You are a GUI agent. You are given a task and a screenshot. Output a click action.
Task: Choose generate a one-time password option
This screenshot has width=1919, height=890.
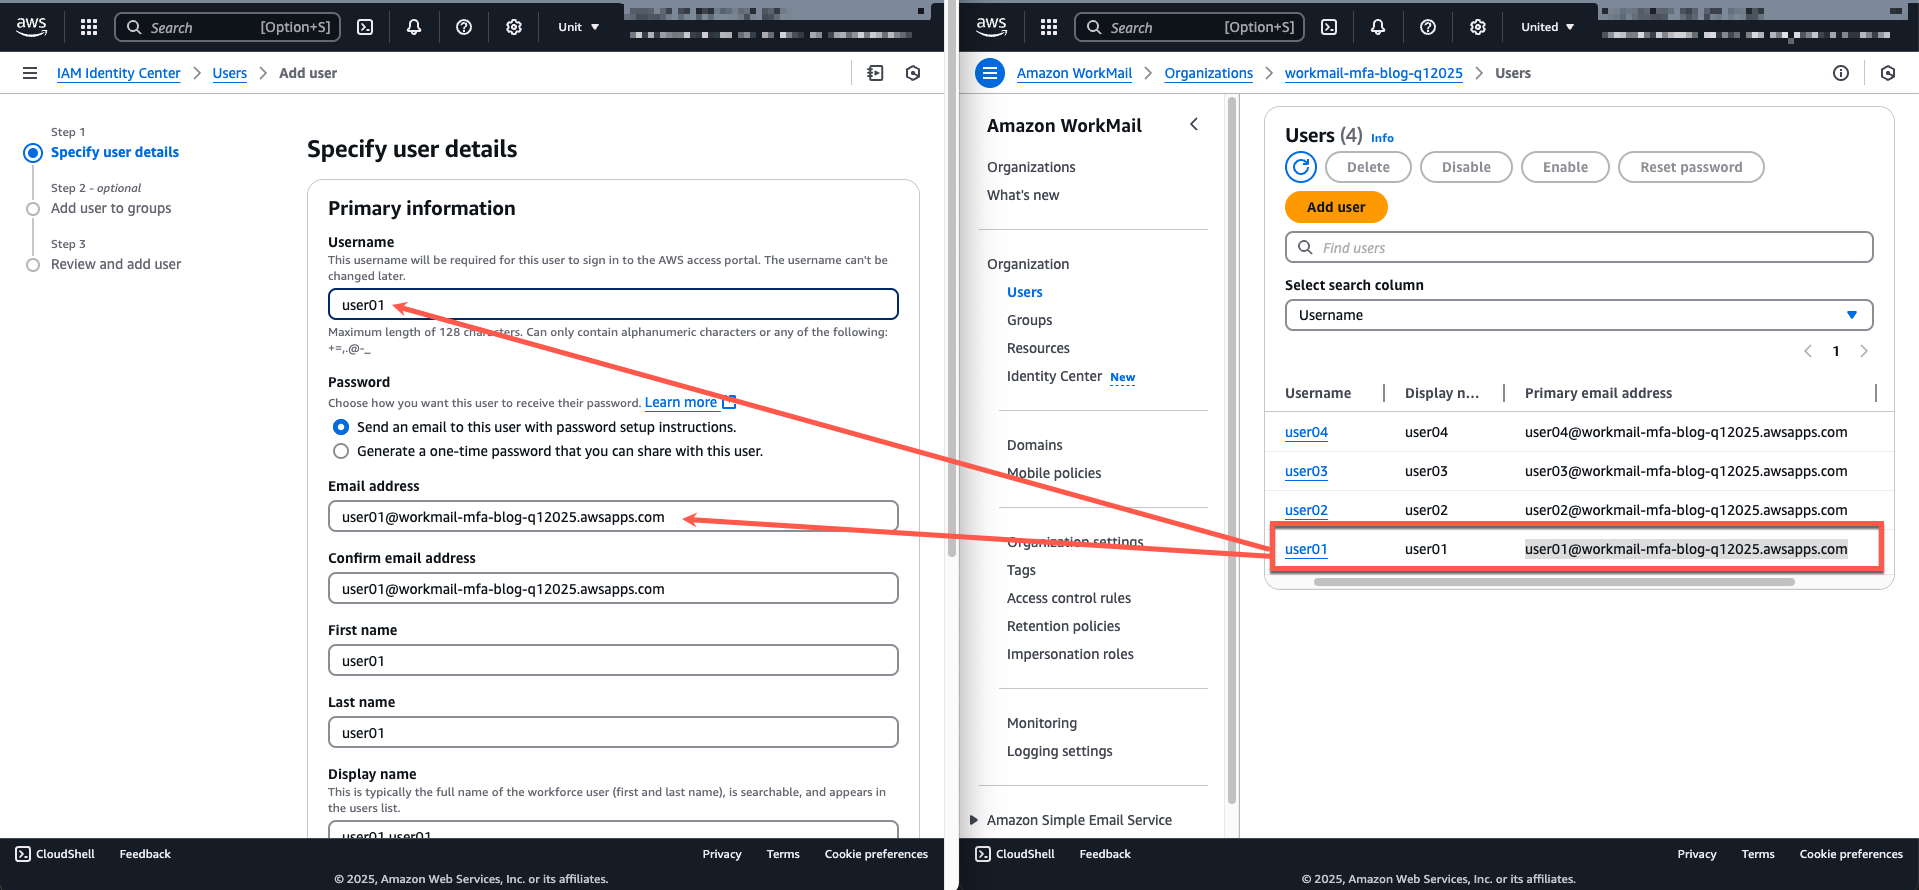tap(341, 451)
